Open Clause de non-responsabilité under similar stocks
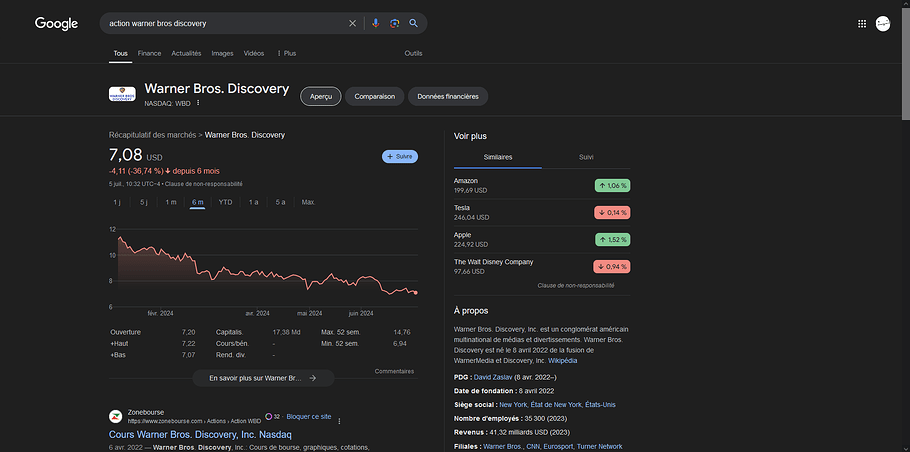This screenshot has width=910, height=452. click(x=576, y=285)
